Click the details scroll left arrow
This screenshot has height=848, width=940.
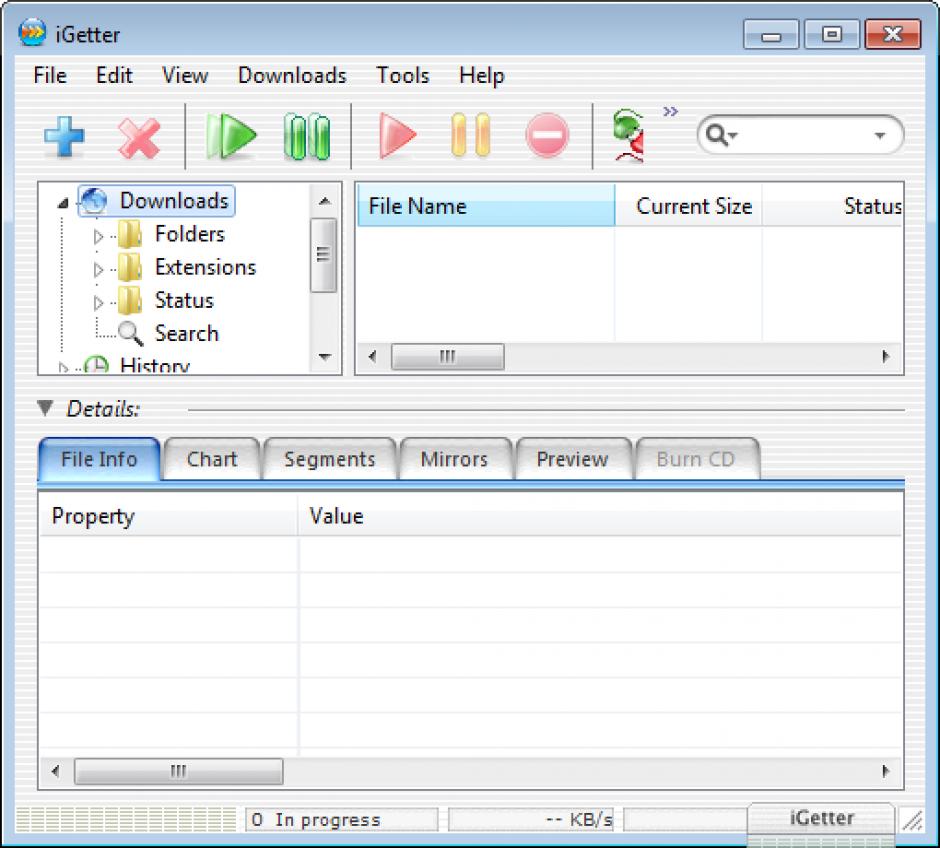(x=56, y=771)
